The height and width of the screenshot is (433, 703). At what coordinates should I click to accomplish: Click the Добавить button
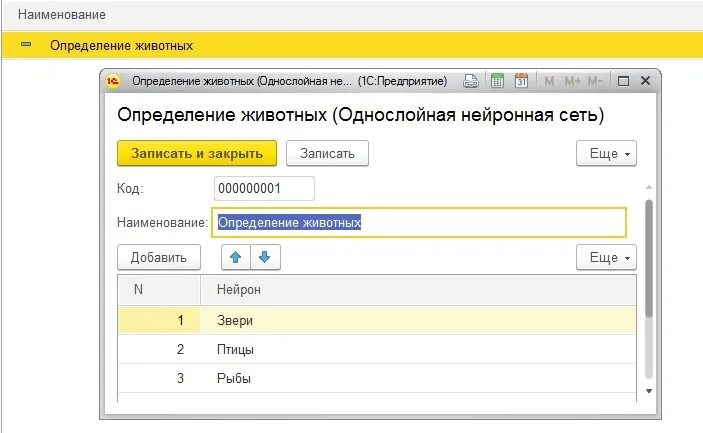click(x=159, y=257)
